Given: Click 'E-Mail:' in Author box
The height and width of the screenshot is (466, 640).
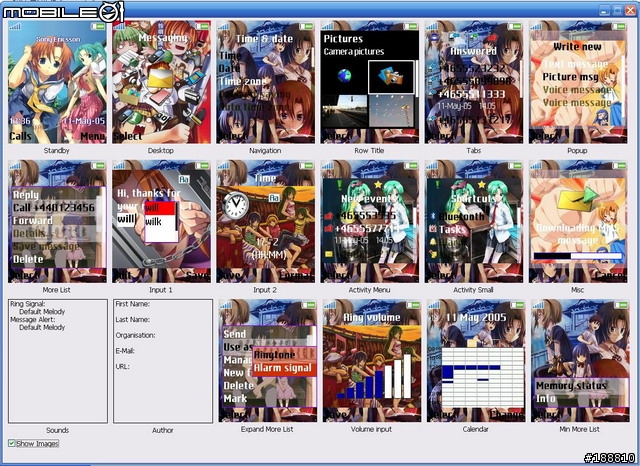Looking at the screenshot, I should [x=125, y=351].
